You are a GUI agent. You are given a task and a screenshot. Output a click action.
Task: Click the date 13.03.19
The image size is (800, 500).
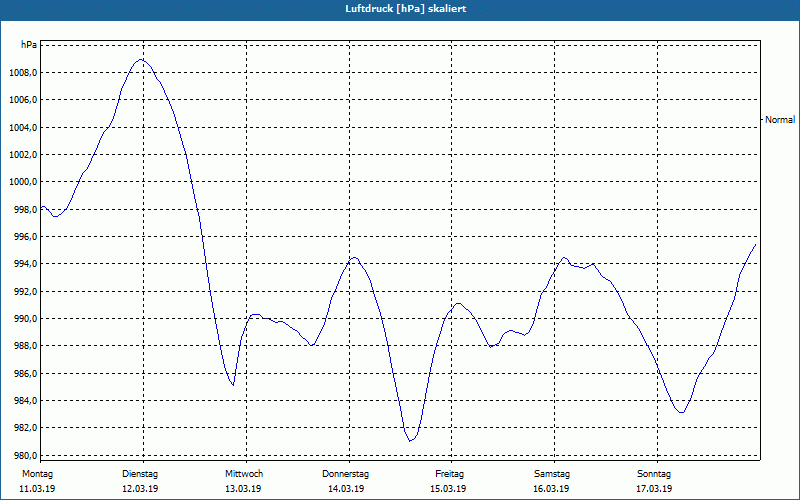pos(243,489)
